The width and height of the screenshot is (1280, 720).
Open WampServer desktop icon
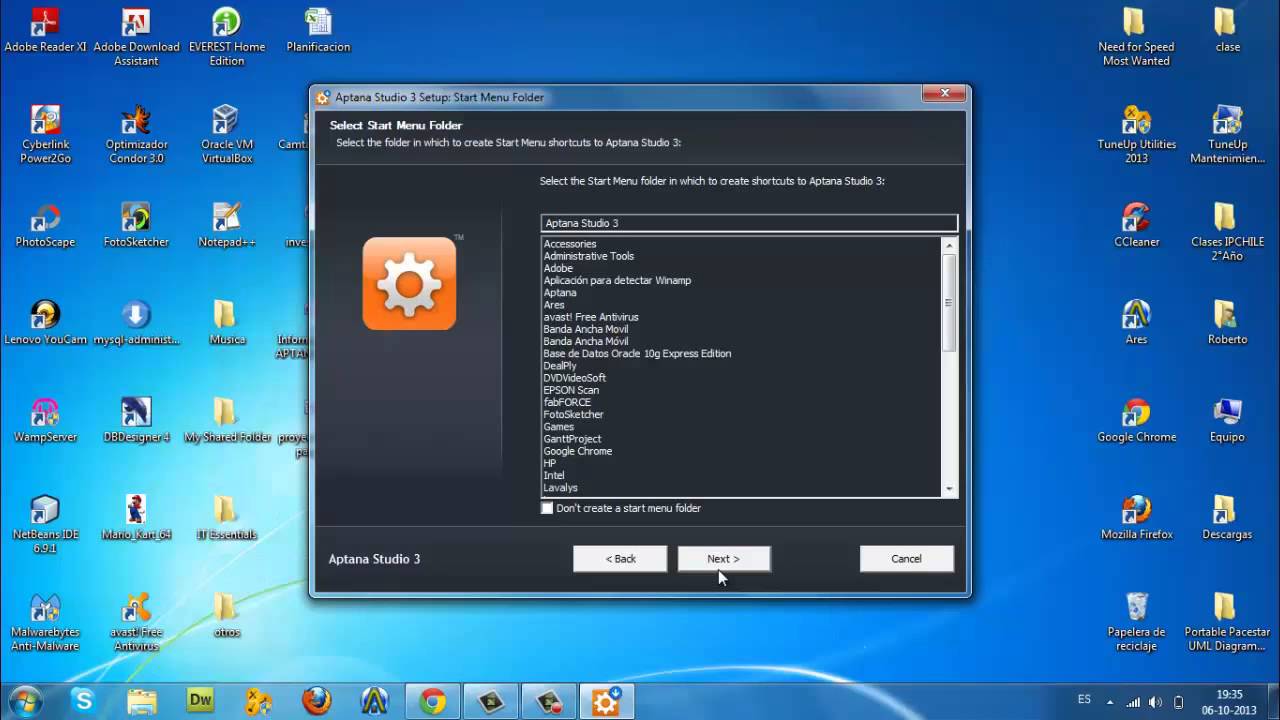tap(45, 421)
